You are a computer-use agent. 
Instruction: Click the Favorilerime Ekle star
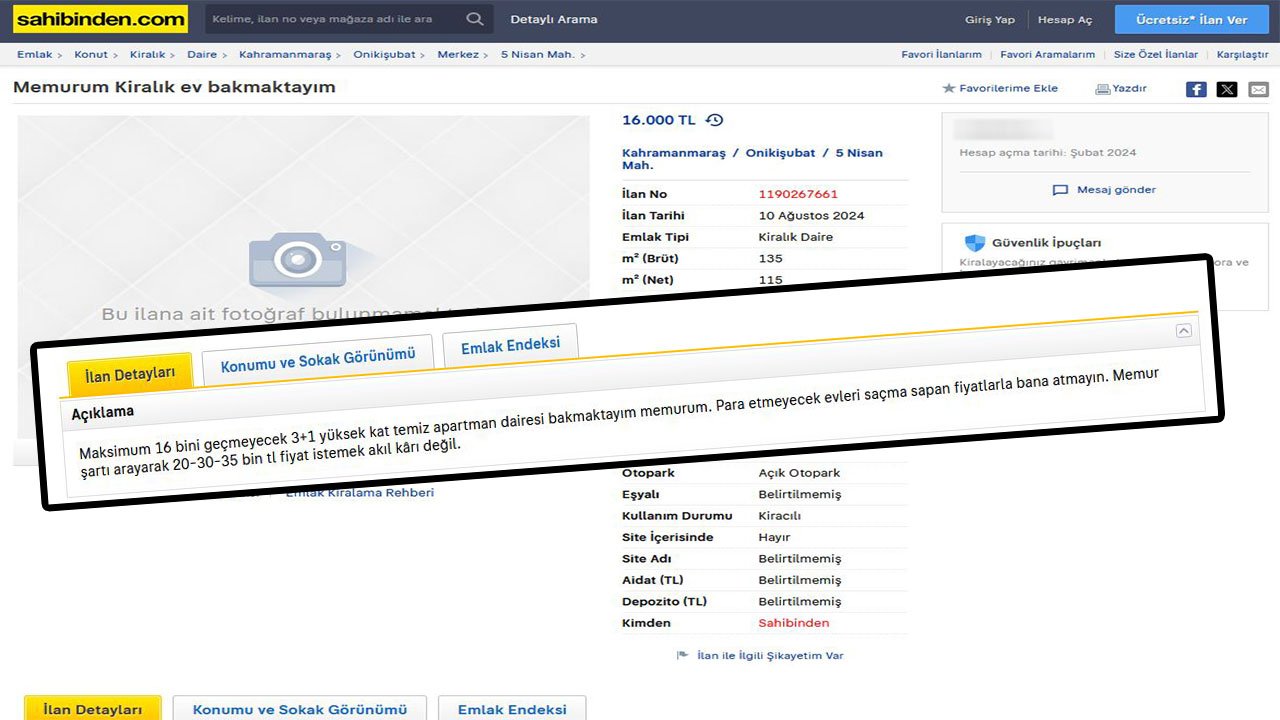coord(949,89)
